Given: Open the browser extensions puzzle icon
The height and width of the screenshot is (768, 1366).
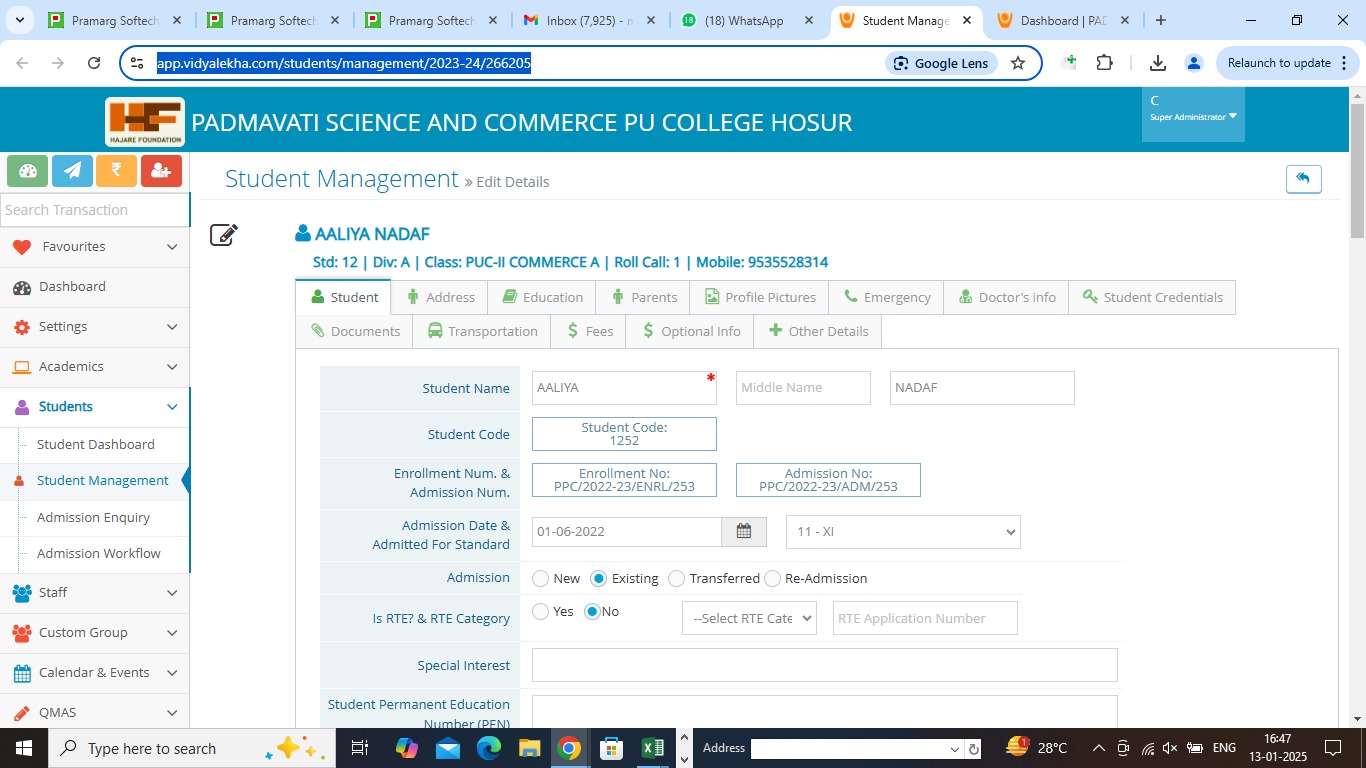Looking at the screenshot, I should pos(1104,63).
